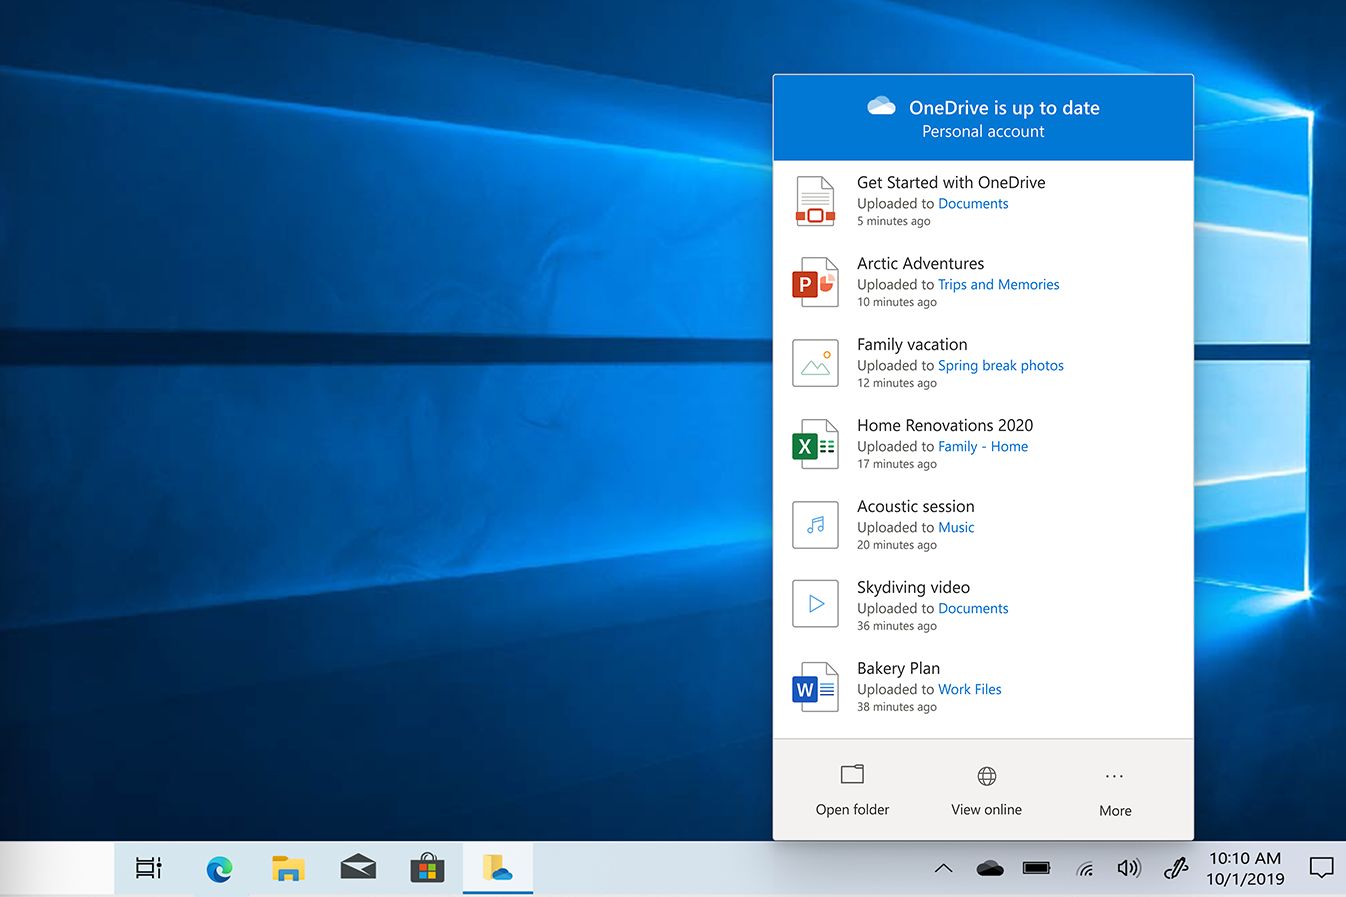1346x897 pixels.
Task: Open the Family vacation photo file icon
Action: (x=815, y=363)
